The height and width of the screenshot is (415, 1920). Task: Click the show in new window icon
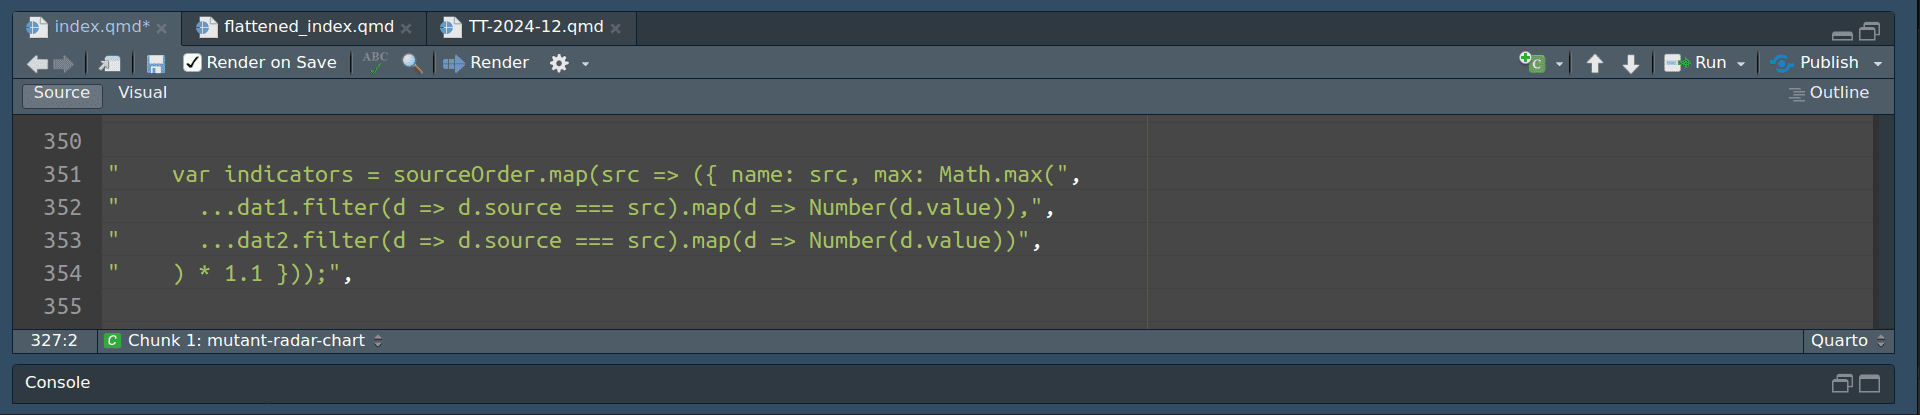pos(110,64)
